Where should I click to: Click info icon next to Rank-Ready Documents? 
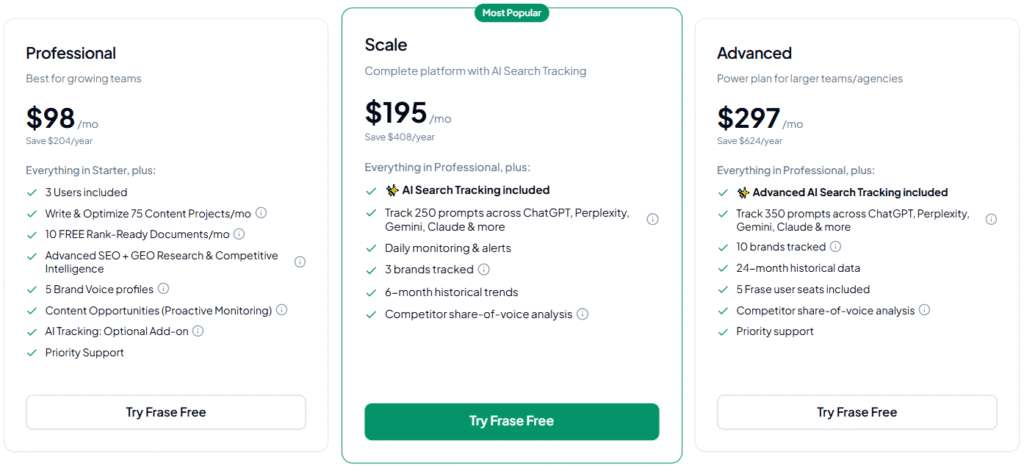pyautogui.click(x=239, y=234)
